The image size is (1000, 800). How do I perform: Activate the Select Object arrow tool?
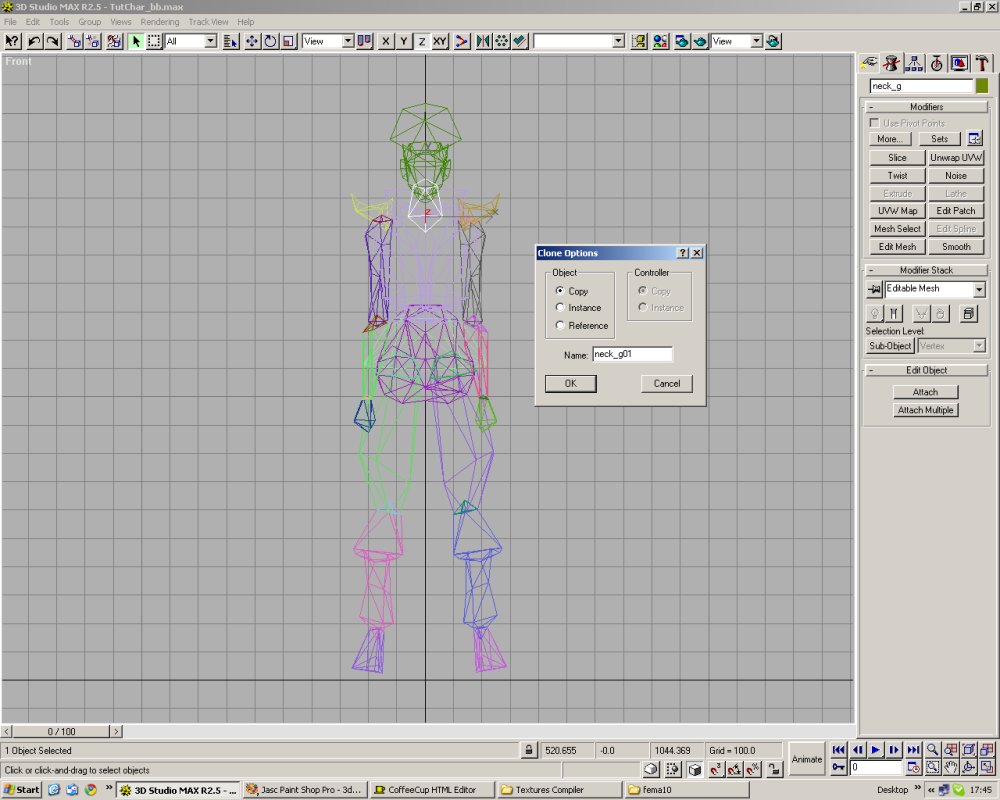click(136, 41)
